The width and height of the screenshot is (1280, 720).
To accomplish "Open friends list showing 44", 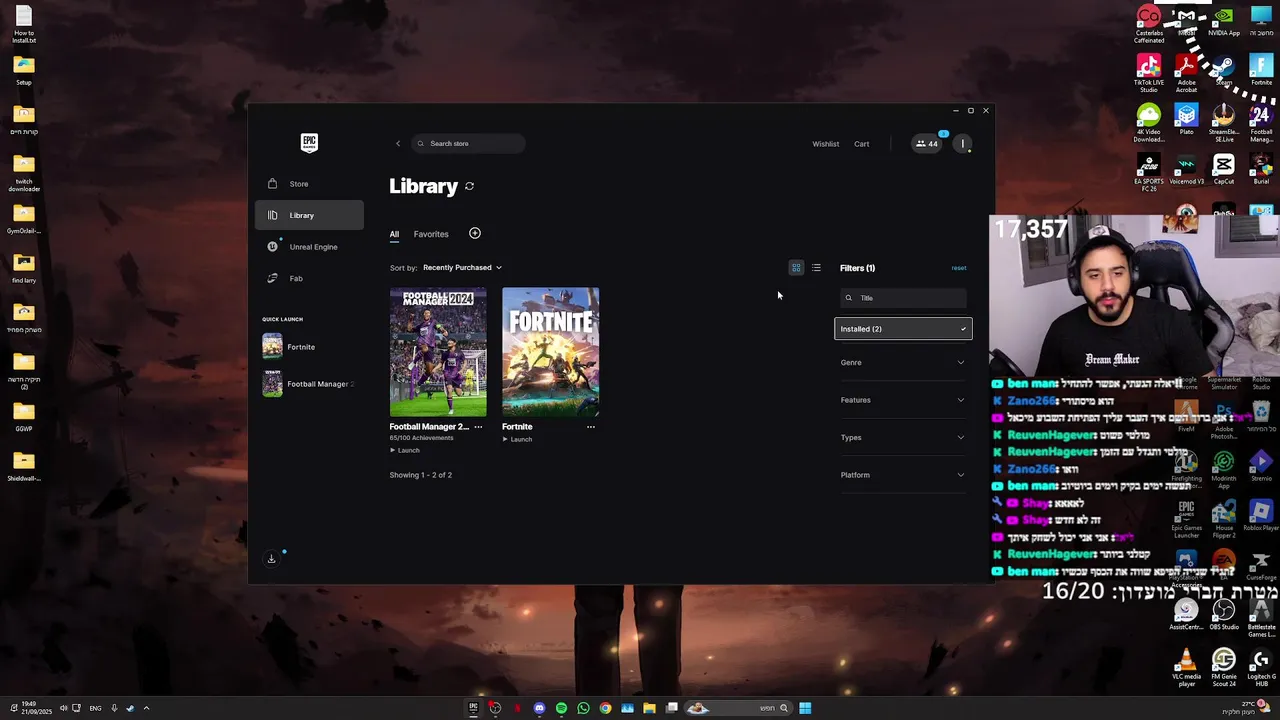I will coord(926,144).
